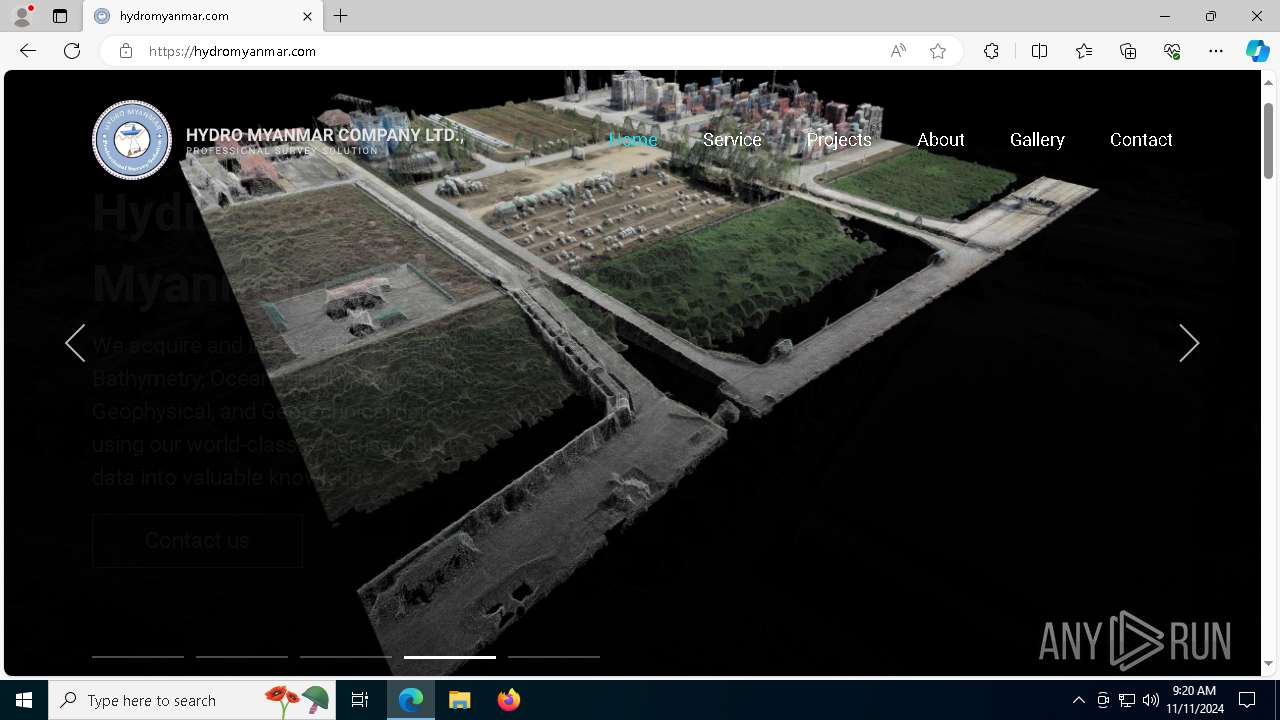Click the Hydro Myanmar logo

(x=132, y=140)
